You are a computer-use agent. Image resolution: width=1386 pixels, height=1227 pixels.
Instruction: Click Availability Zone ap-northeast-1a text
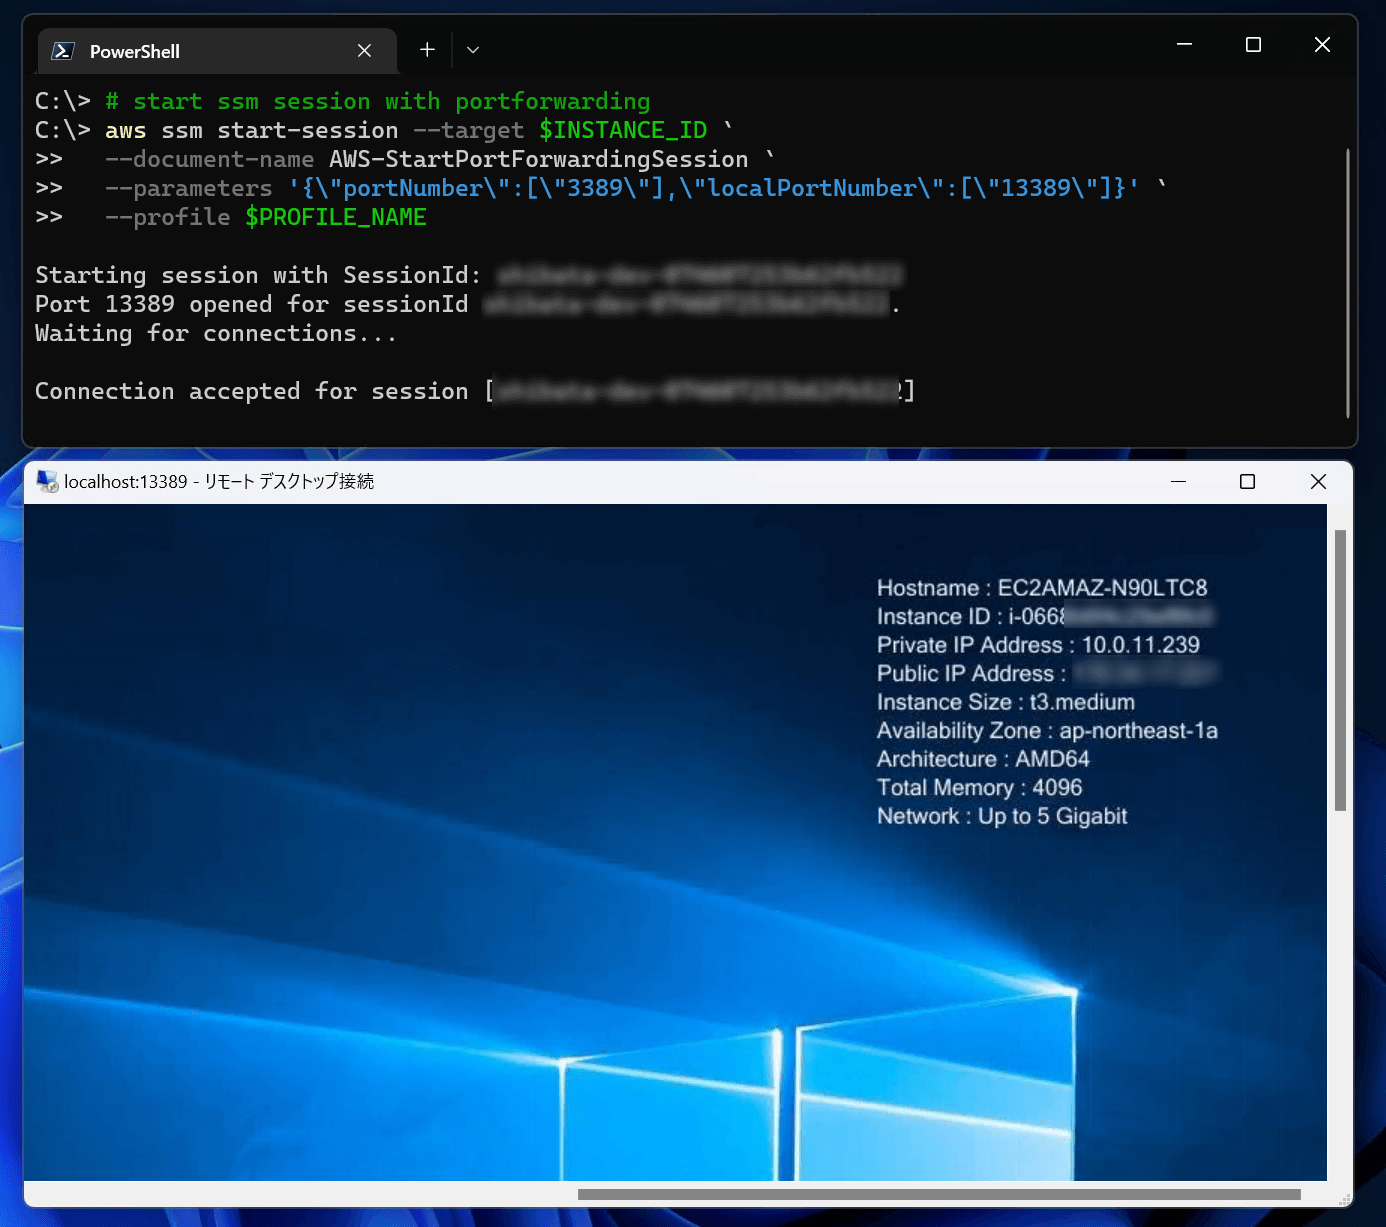1047,731
